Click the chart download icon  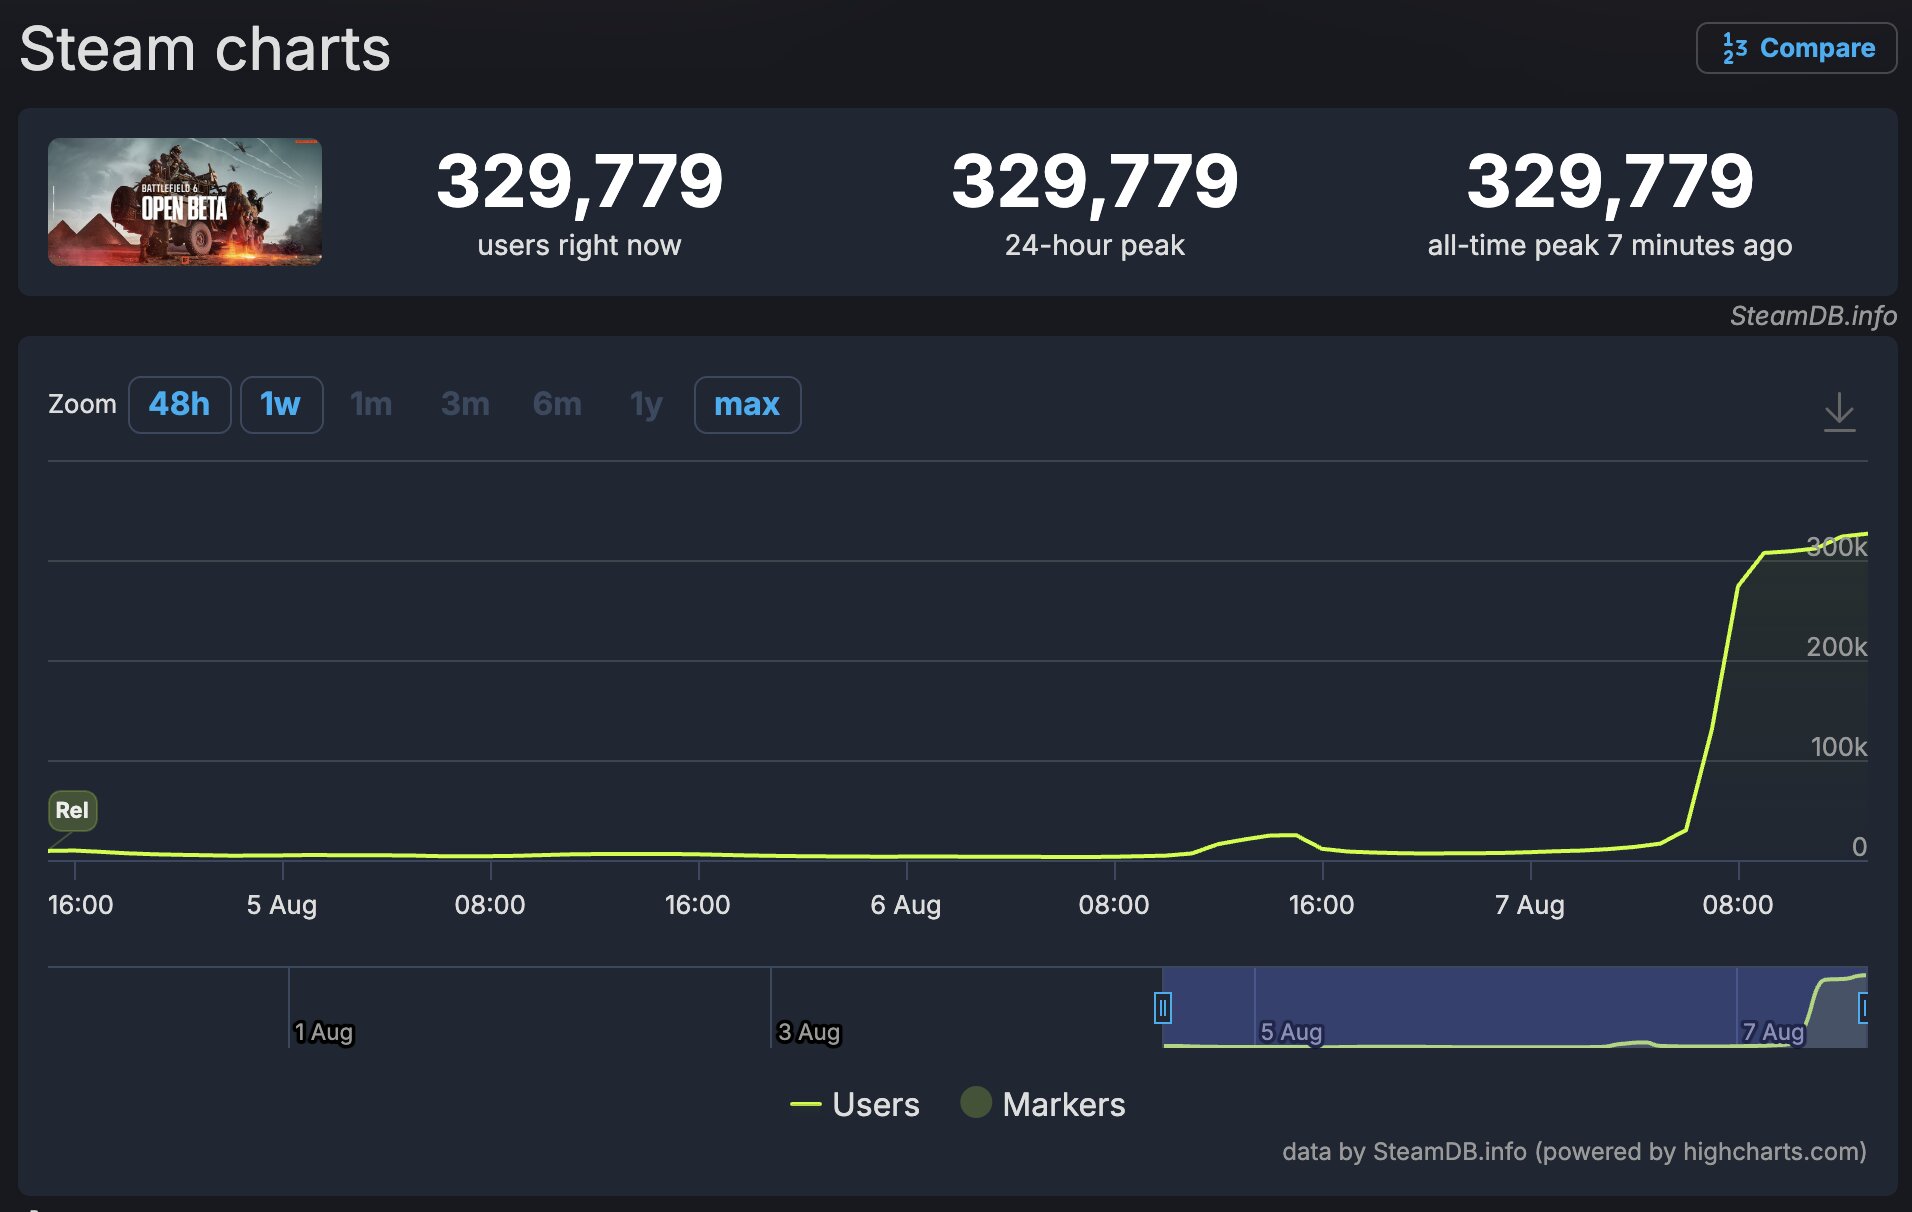coord(1839,411)
